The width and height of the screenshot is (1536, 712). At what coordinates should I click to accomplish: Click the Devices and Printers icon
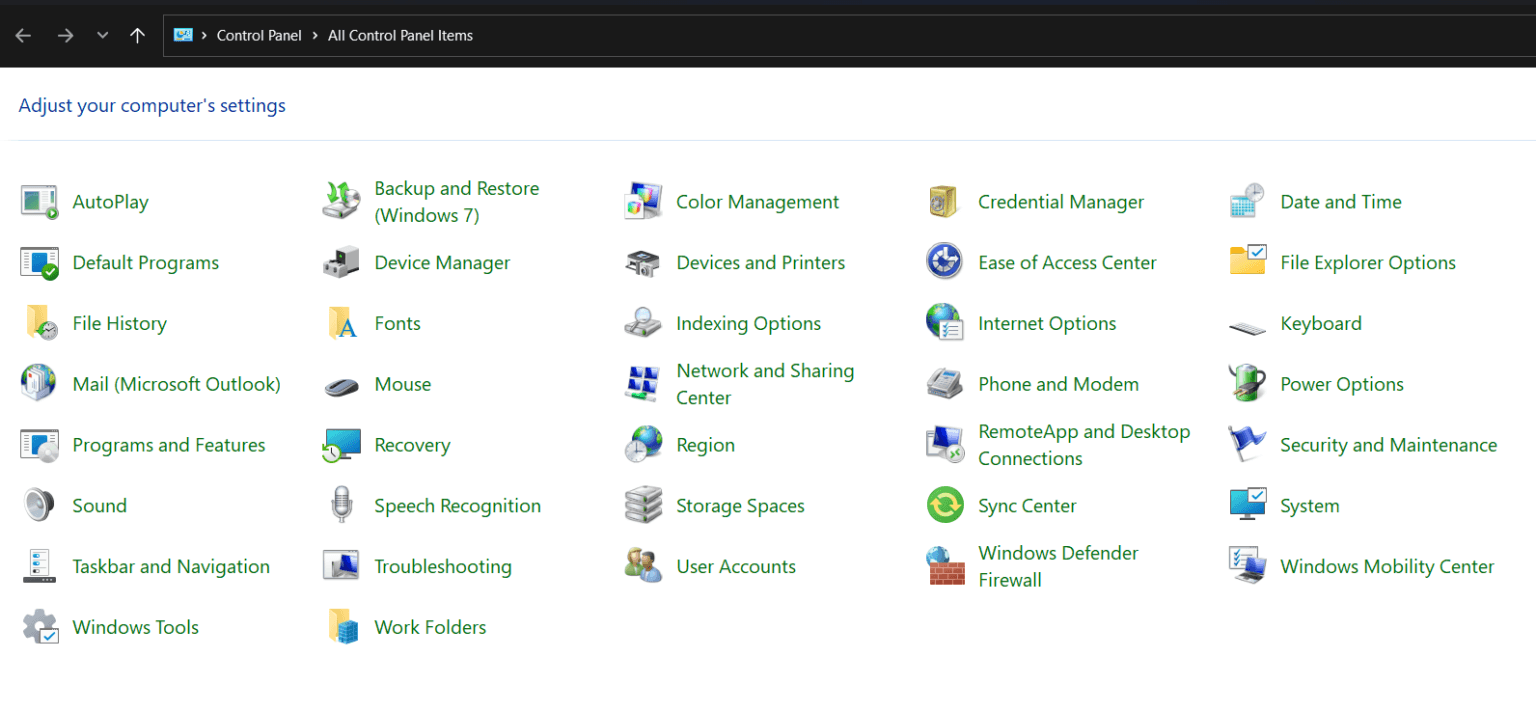pos(644,263)
